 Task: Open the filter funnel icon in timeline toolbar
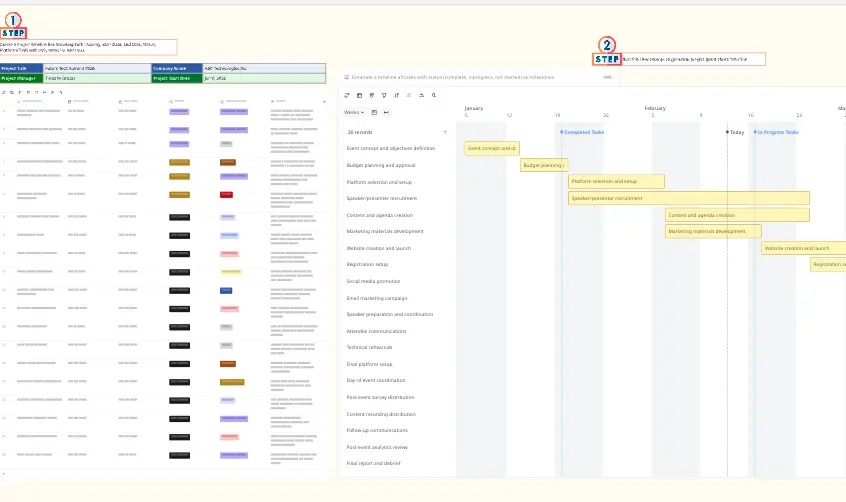tap(384, 95)
